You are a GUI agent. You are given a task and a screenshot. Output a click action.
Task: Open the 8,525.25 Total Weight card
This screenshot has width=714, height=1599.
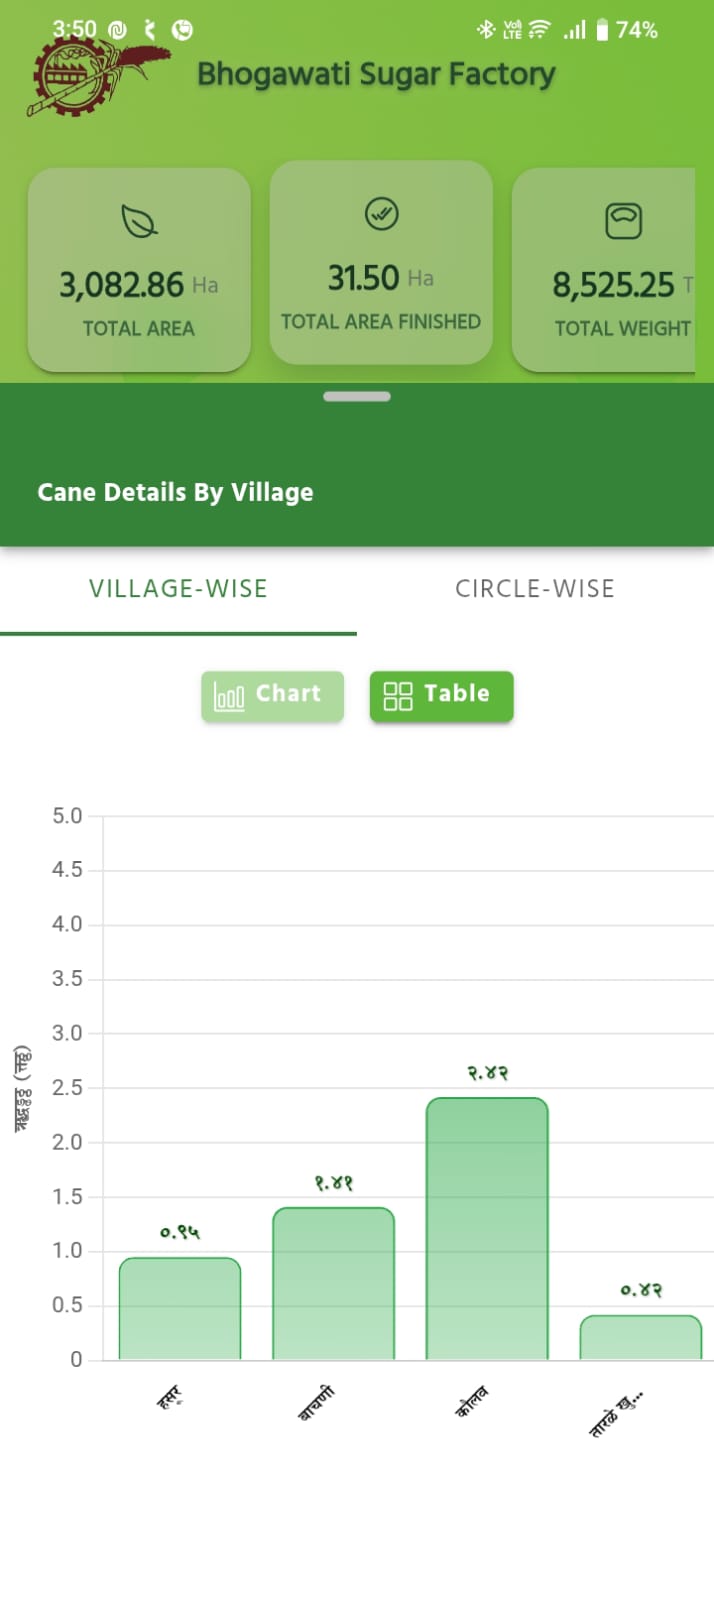click(x=610, y=270)
